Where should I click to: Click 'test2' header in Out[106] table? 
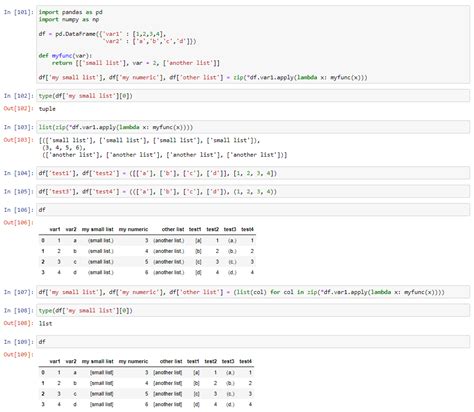[x=213, y=229]
